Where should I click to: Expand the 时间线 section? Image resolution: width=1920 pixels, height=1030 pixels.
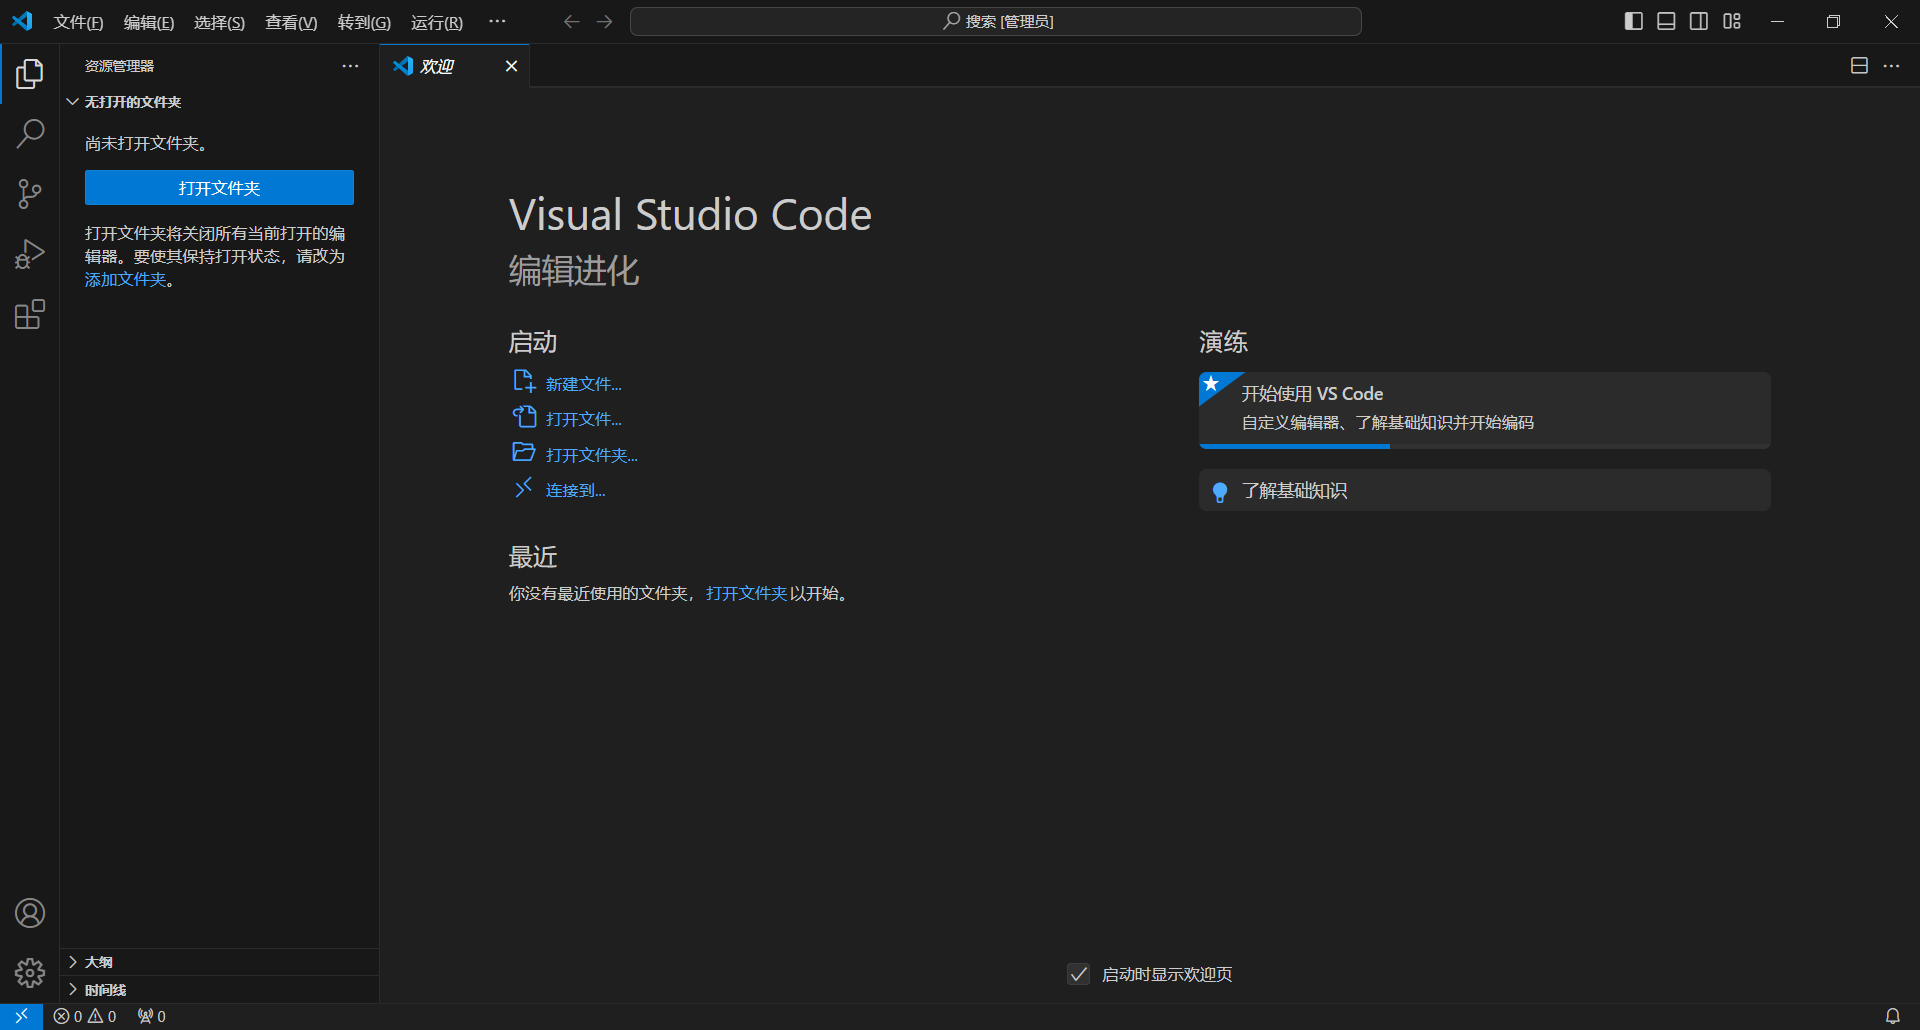(219, 990)
